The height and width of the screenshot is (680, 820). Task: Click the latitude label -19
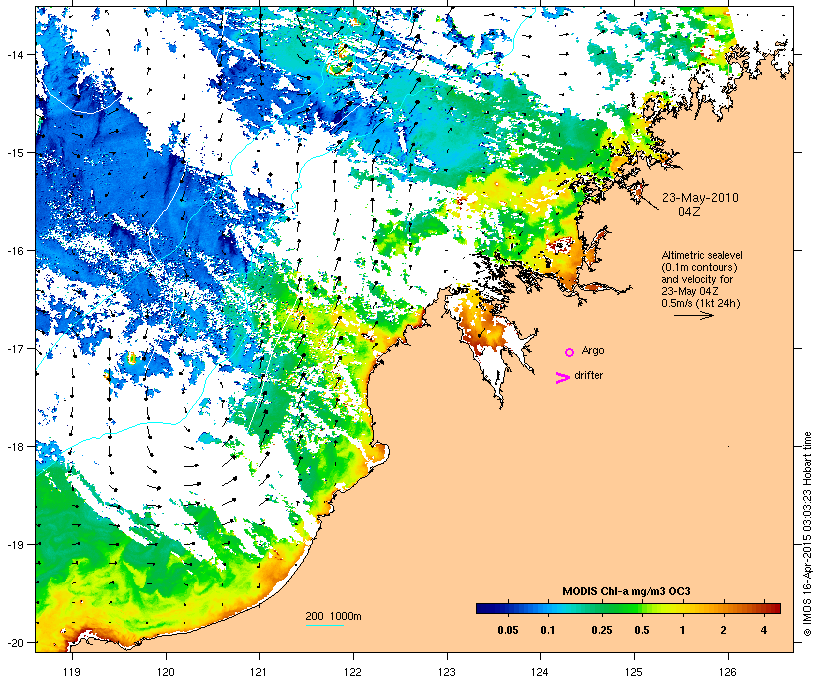(x=14, y=545)
